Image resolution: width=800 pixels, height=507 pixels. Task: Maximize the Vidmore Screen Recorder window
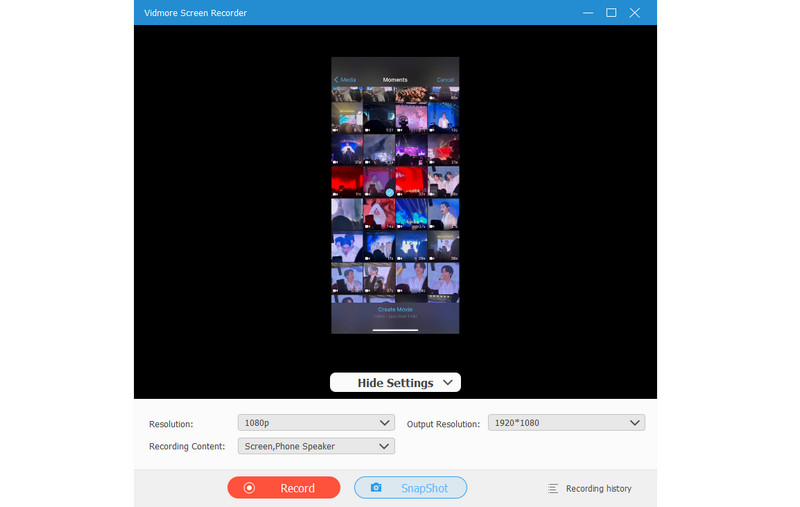pos(611,13)
